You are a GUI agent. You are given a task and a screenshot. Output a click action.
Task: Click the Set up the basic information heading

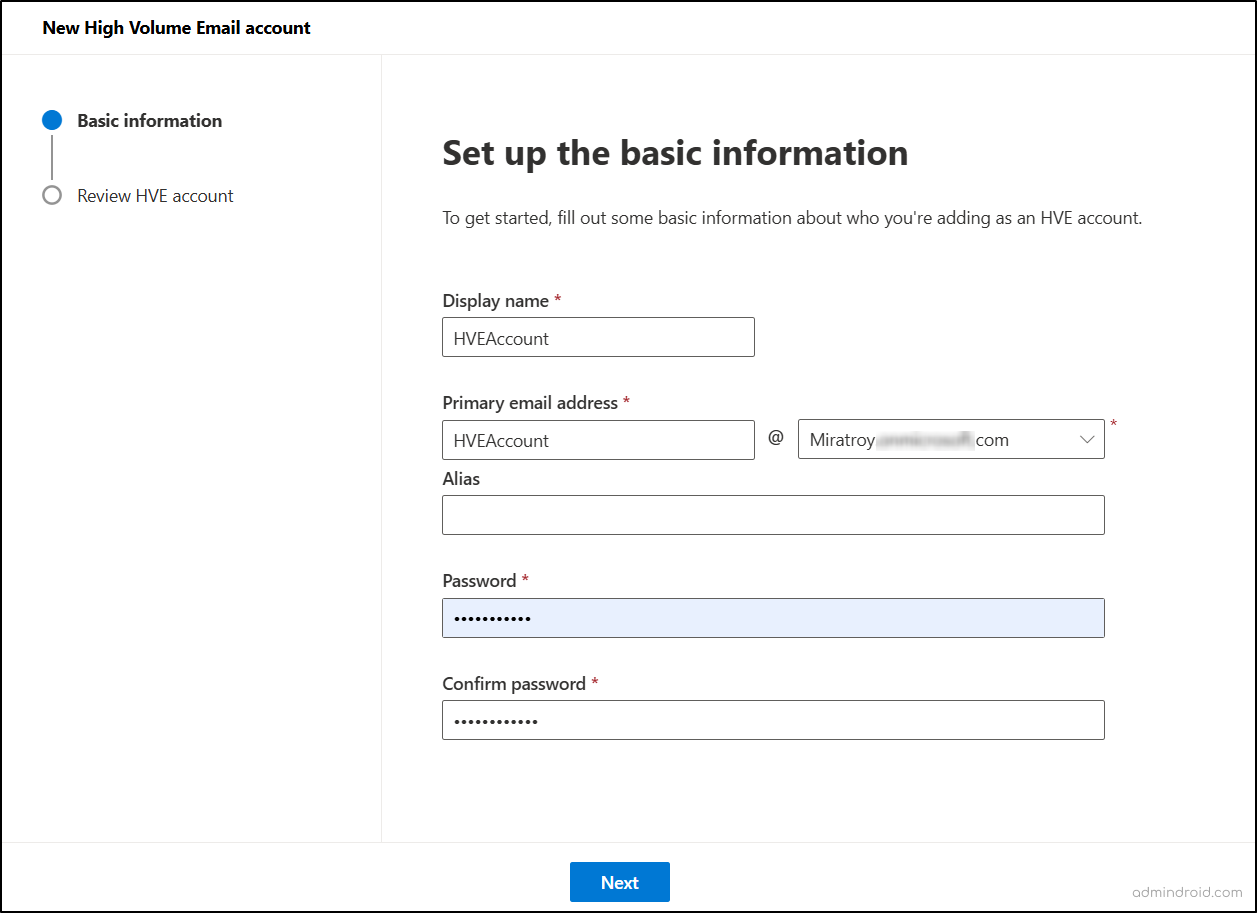[675, 153]
